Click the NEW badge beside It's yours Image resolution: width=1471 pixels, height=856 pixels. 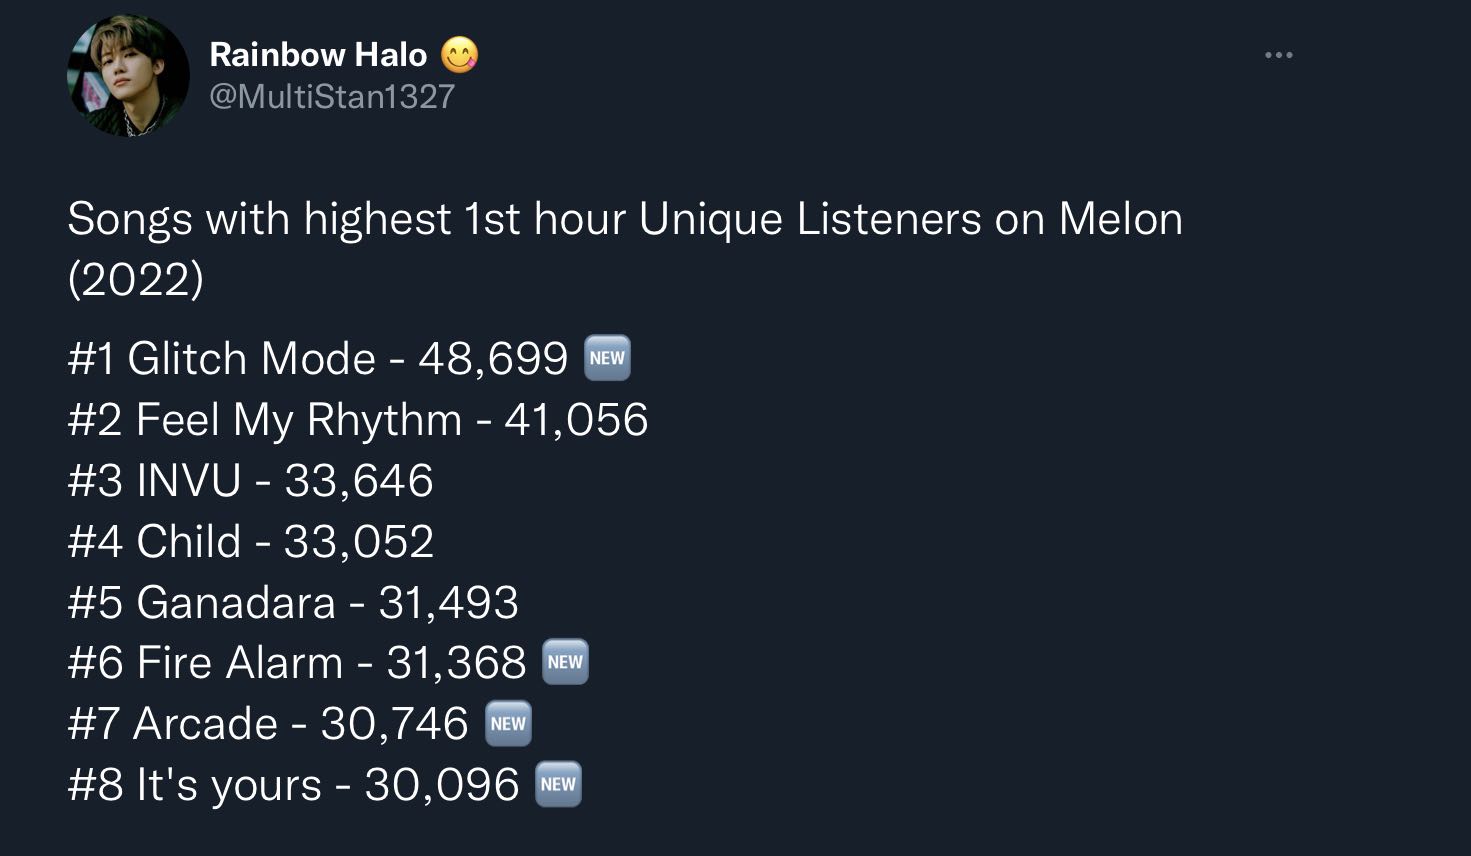click(x=558, y=785)
